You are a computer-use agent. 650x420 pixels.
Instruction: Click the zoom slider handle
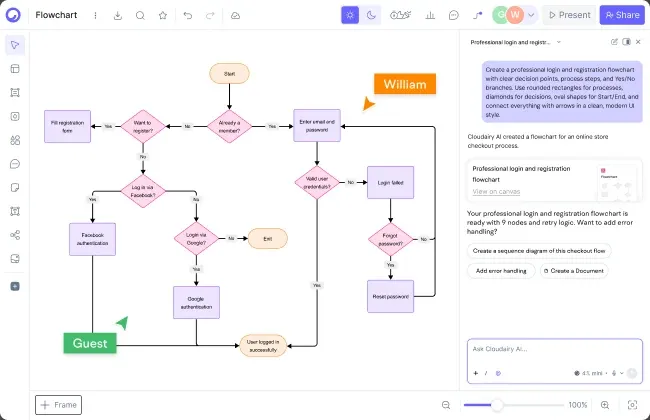coord(497,405)
